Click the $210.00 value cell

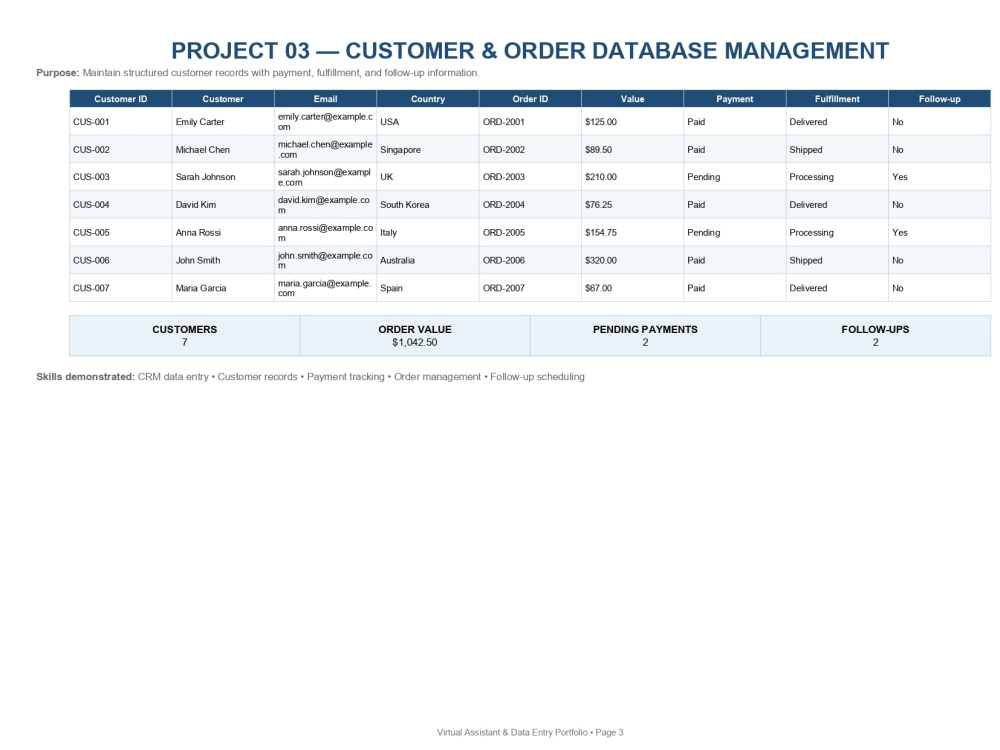point(633,177)
